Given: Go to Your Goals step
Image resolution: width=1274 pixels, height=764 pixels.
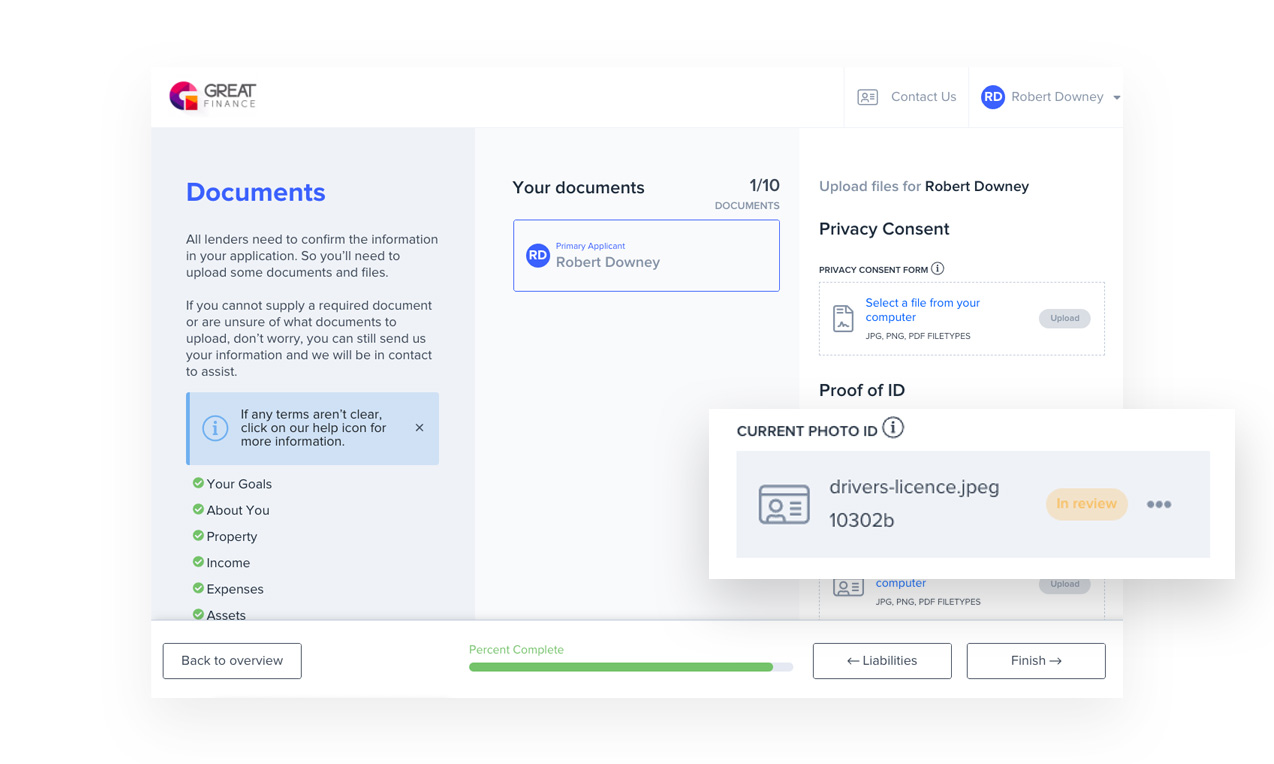Looking at the screenshot, I should tap(239, 484).
